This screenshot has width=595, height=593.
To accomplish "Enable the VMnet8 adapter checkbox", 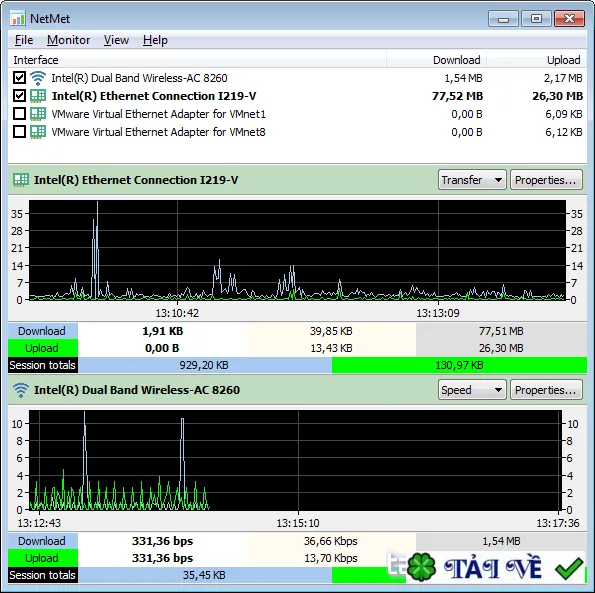I will (x=19, y=132).
